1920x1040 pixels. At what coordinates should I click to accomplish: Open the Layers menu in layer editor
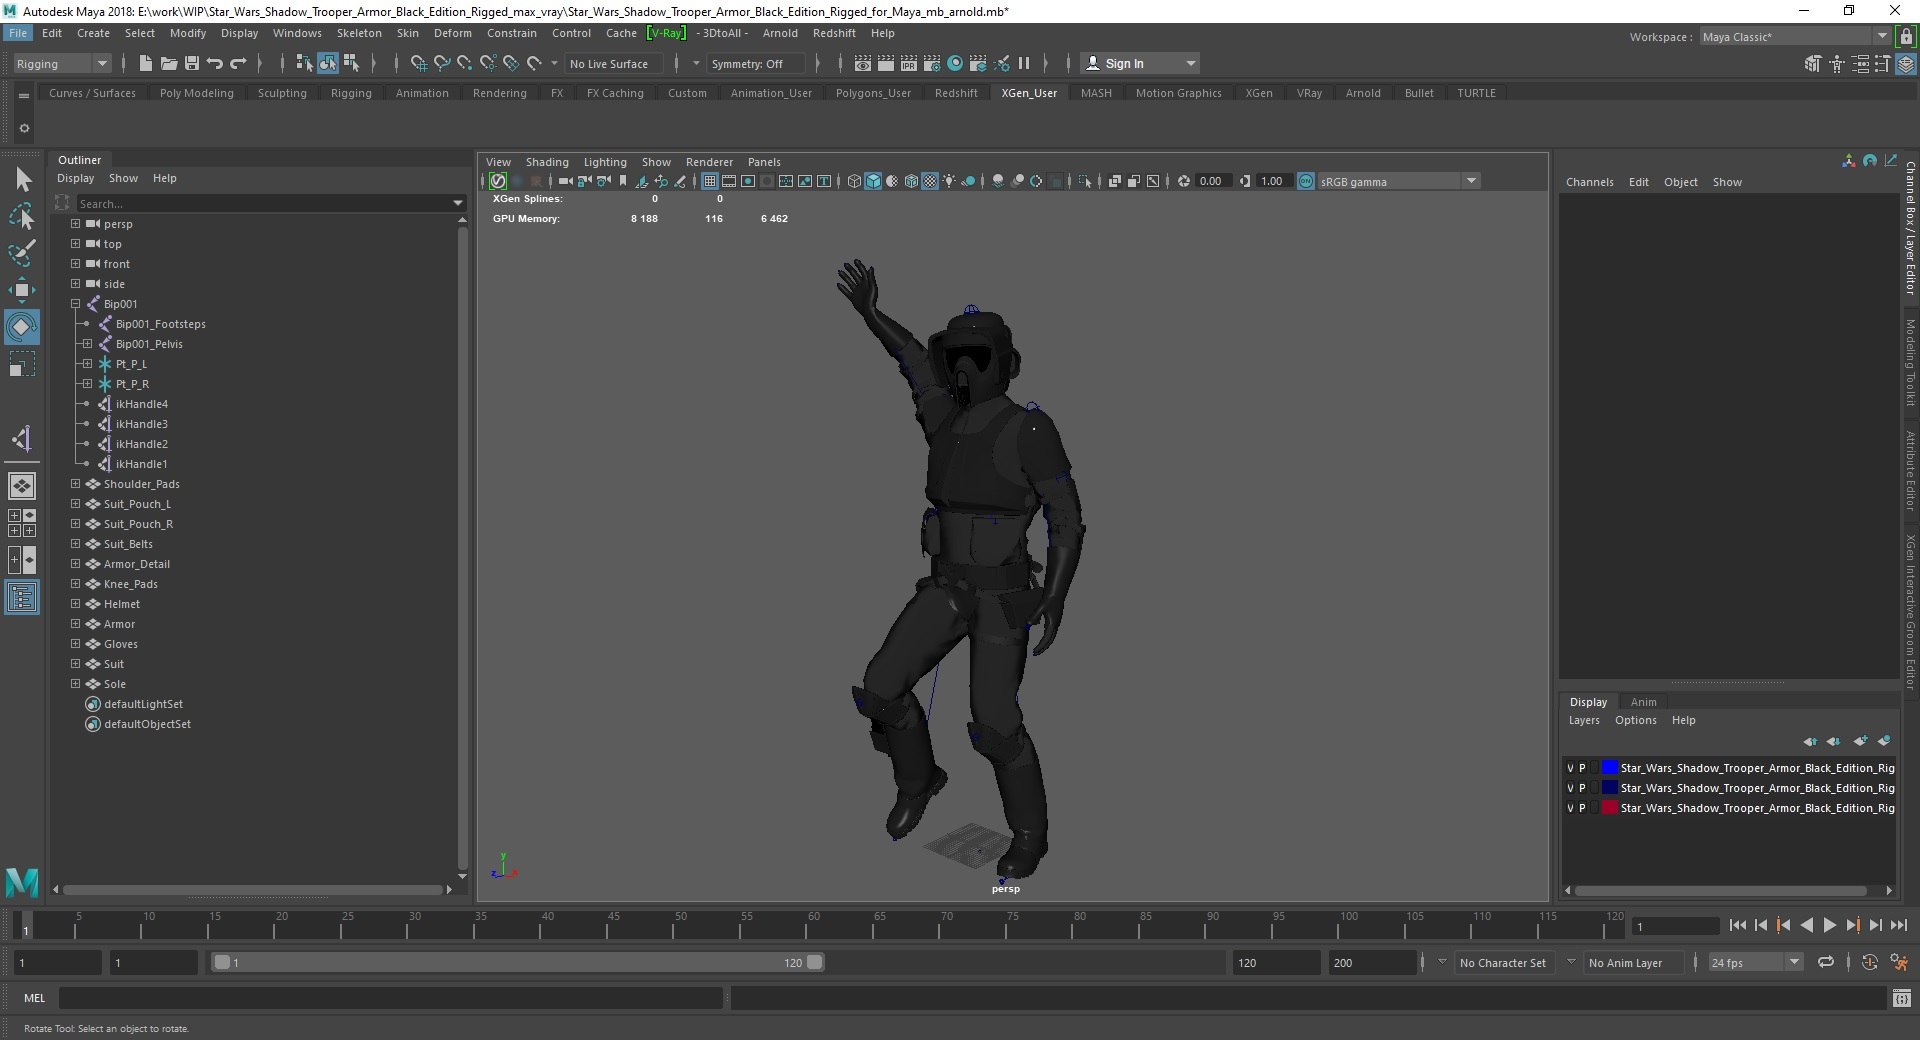tap(1584, 720)
